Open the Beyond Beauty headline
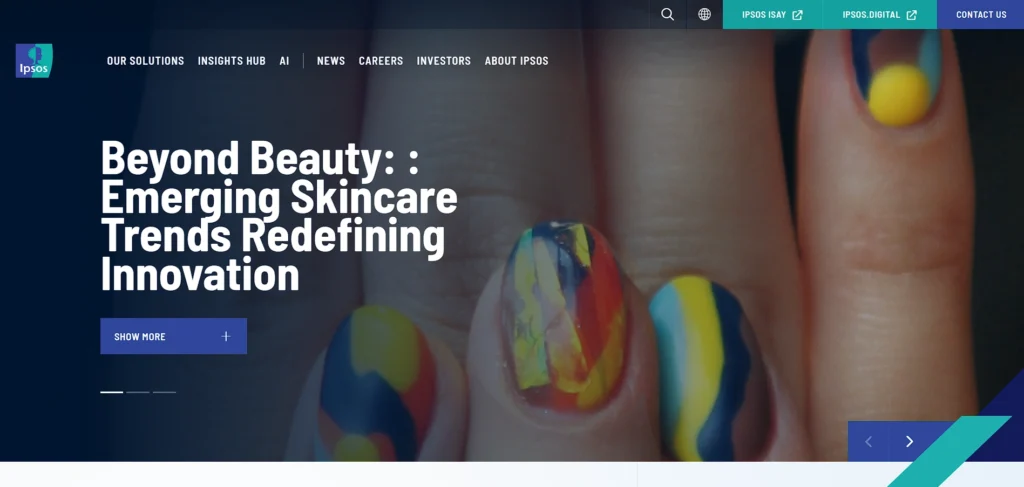 (x=280, y=215)
